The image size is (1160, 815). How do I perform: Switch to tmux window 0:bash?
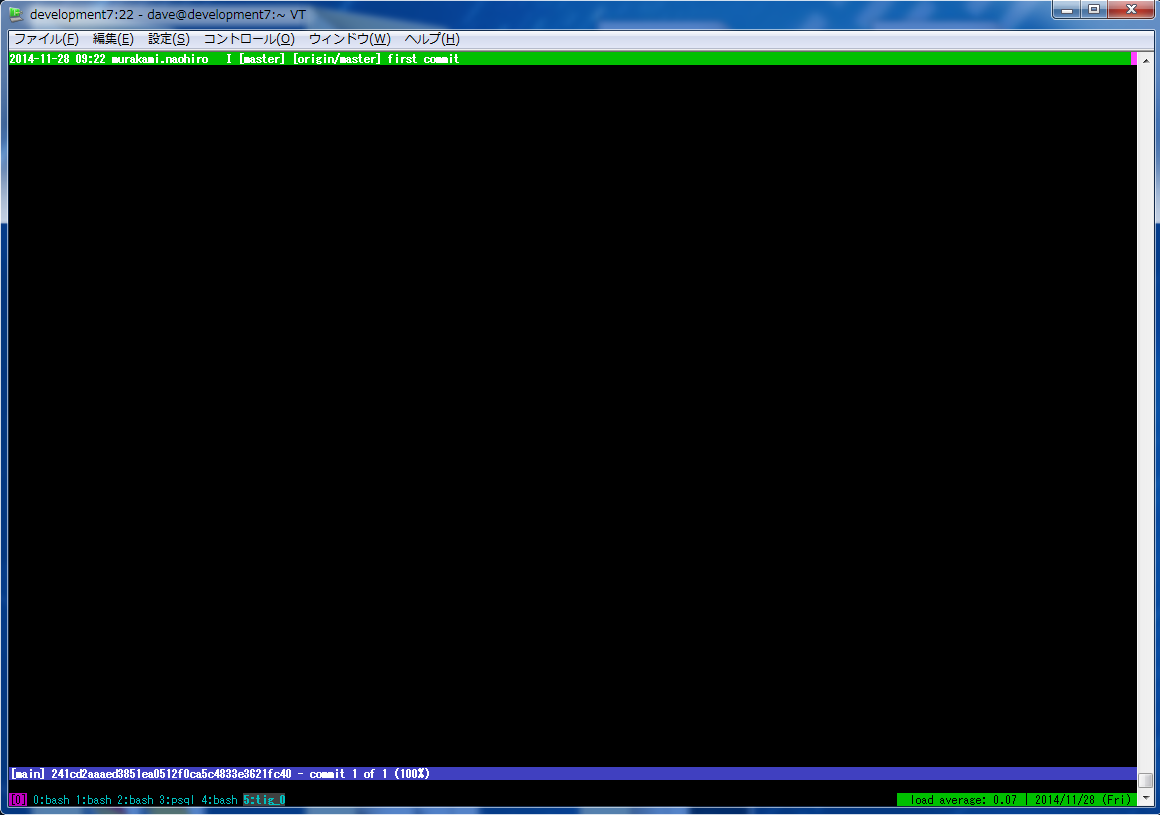[51, 800]
